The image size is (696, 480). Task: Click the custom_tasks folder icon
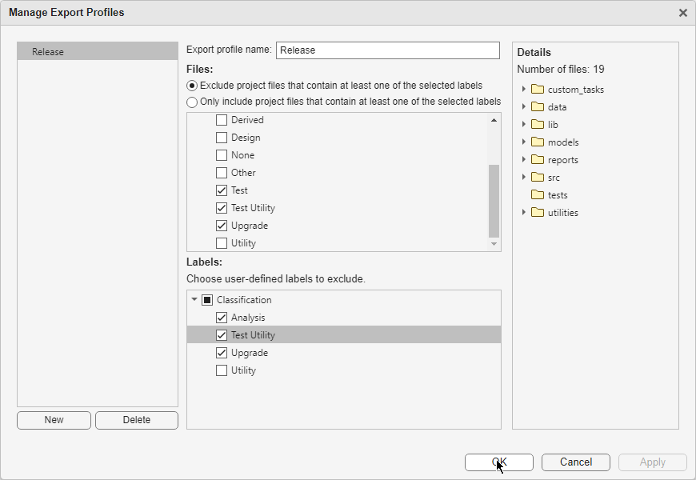pyautogui.click(x=537, y=90)
